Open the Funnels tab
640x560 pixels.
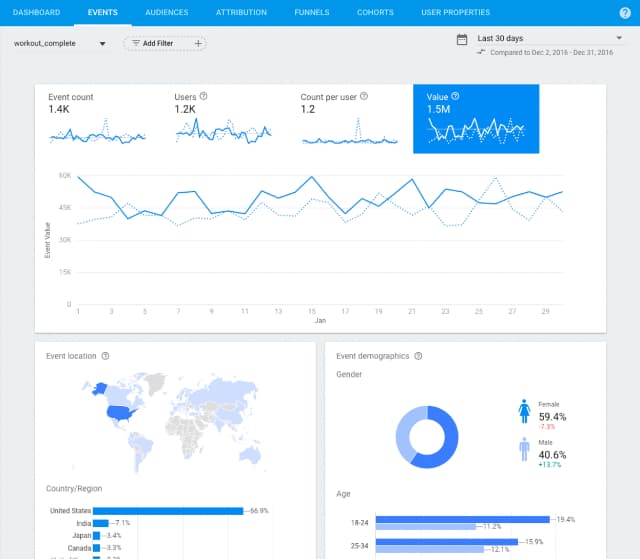(x=312, y=13)
